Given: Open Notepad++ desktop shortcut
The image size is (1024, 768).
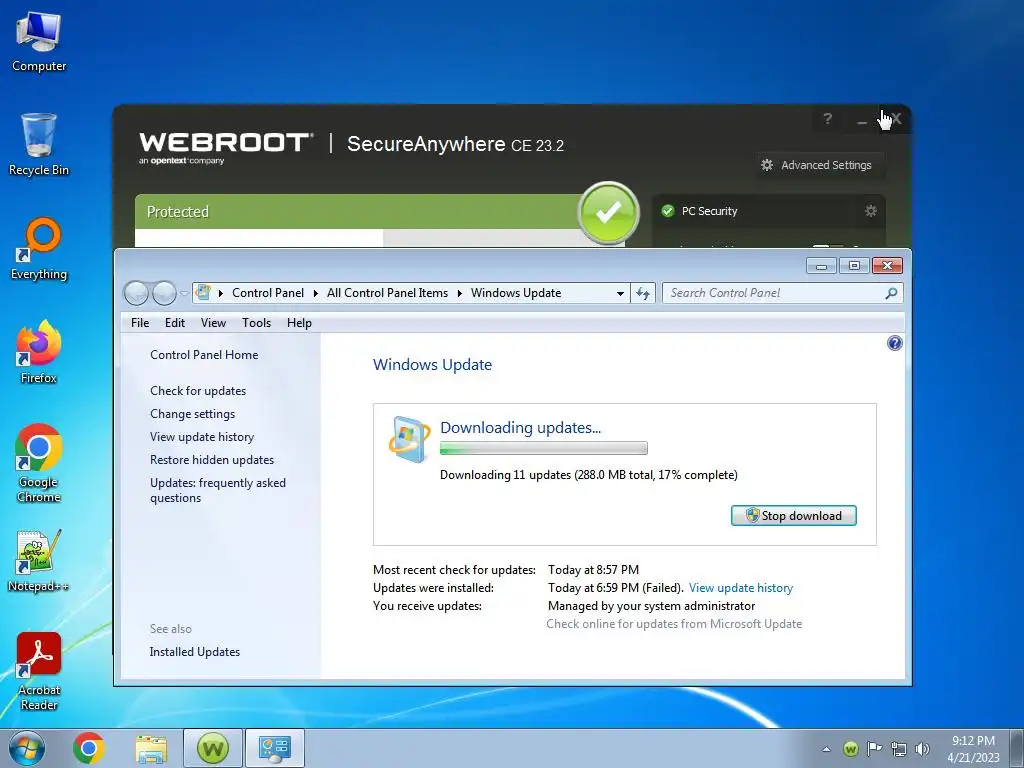Looking at the screenshot, I should click(39, 561).
